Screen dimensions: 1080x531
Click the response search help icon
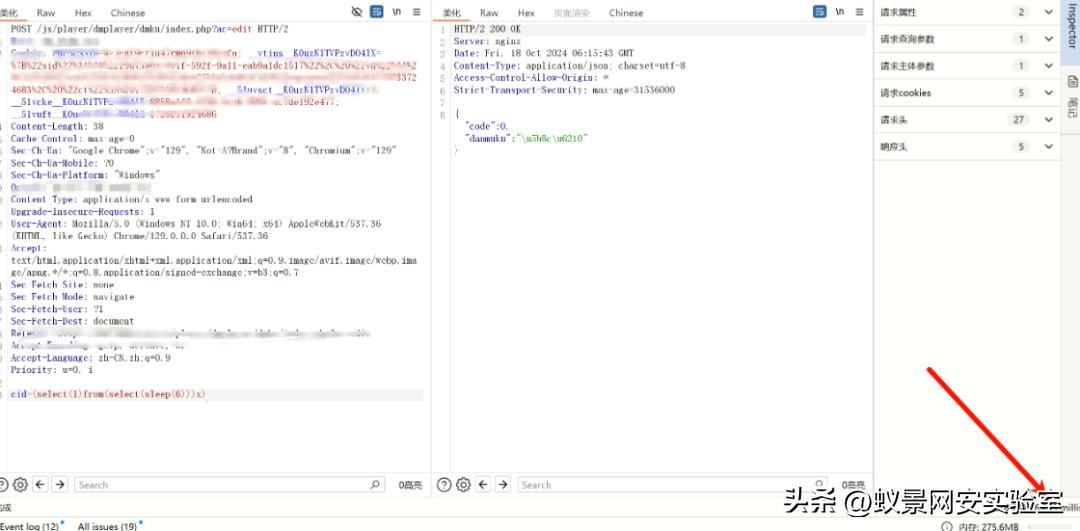click(445, 484)
